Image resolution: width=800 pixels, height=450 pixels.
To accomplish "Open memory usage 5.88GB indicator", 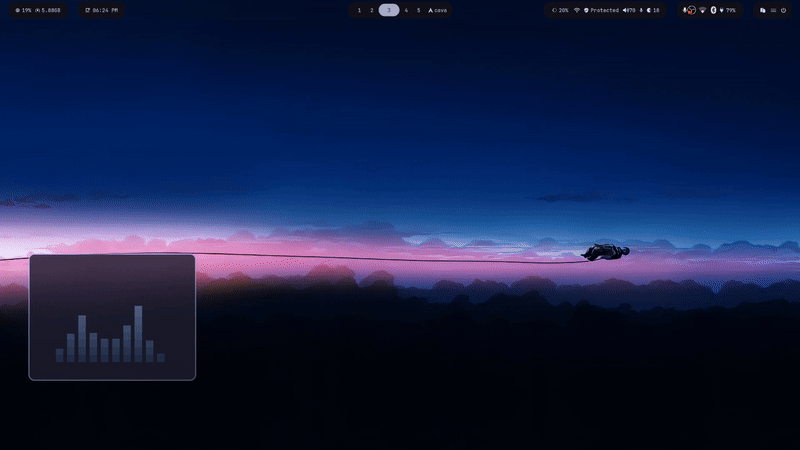I will [47, 10].
